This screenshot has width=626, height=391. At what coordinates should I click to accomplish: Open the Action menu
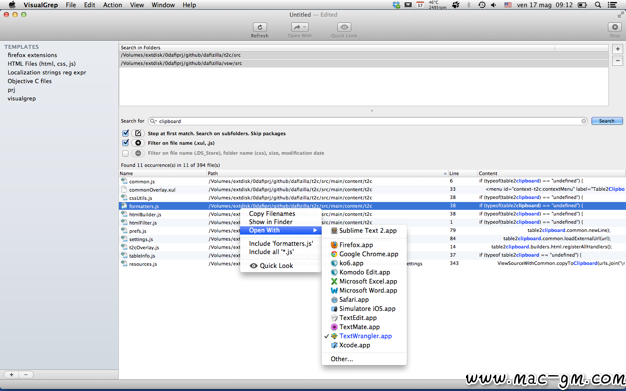click(113, 5)
